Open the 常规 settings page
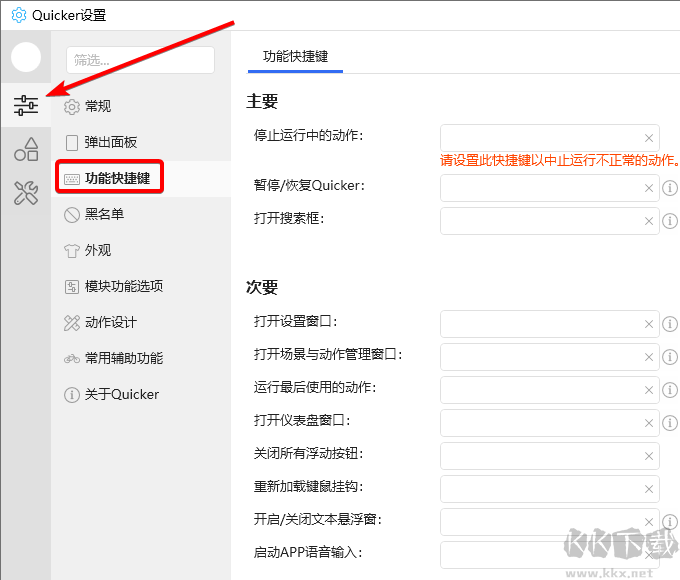Screen dimensions: 680x580 pos(141,106)
